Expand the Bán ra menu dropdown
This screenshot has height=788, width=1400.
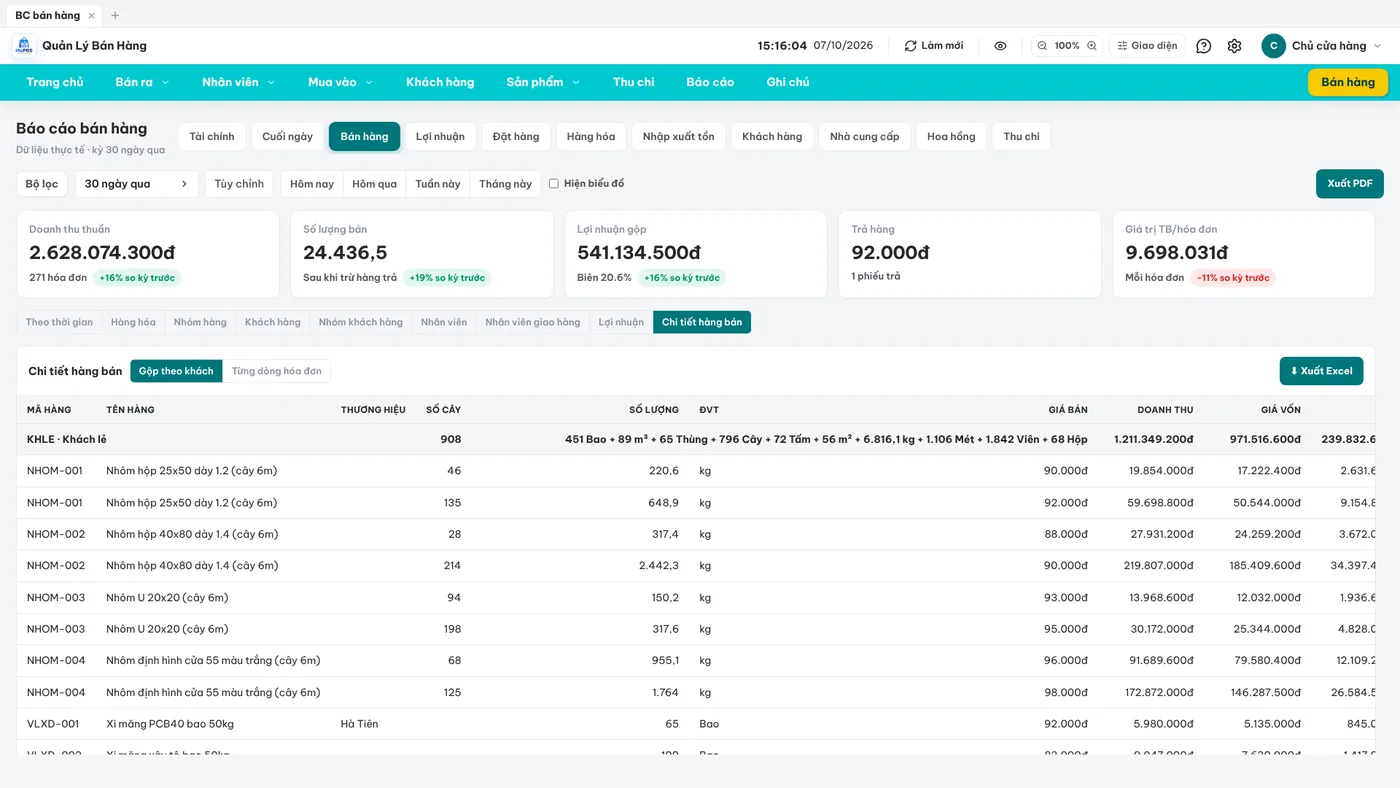[x=142, y=82]
